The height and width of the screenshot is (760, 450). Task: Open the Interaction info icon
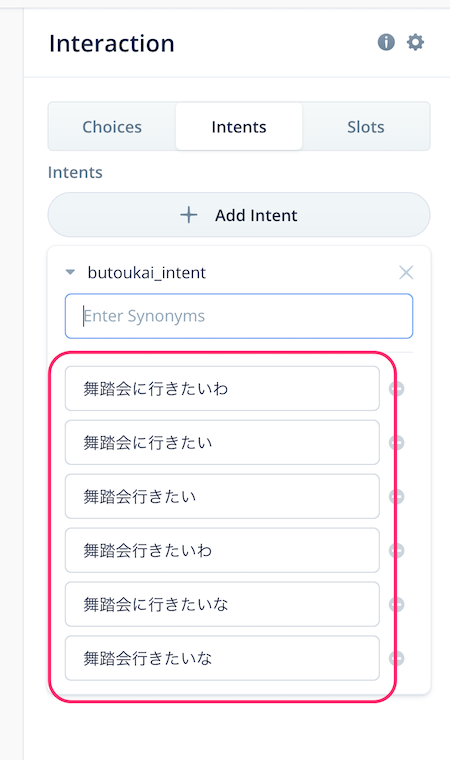coord(386,42)
